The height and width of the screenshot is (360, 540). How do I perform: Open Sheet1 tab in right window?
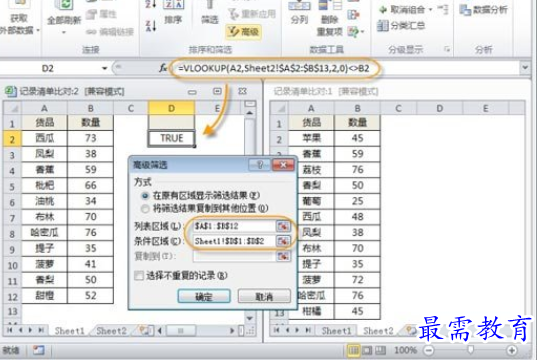point(336,331)
